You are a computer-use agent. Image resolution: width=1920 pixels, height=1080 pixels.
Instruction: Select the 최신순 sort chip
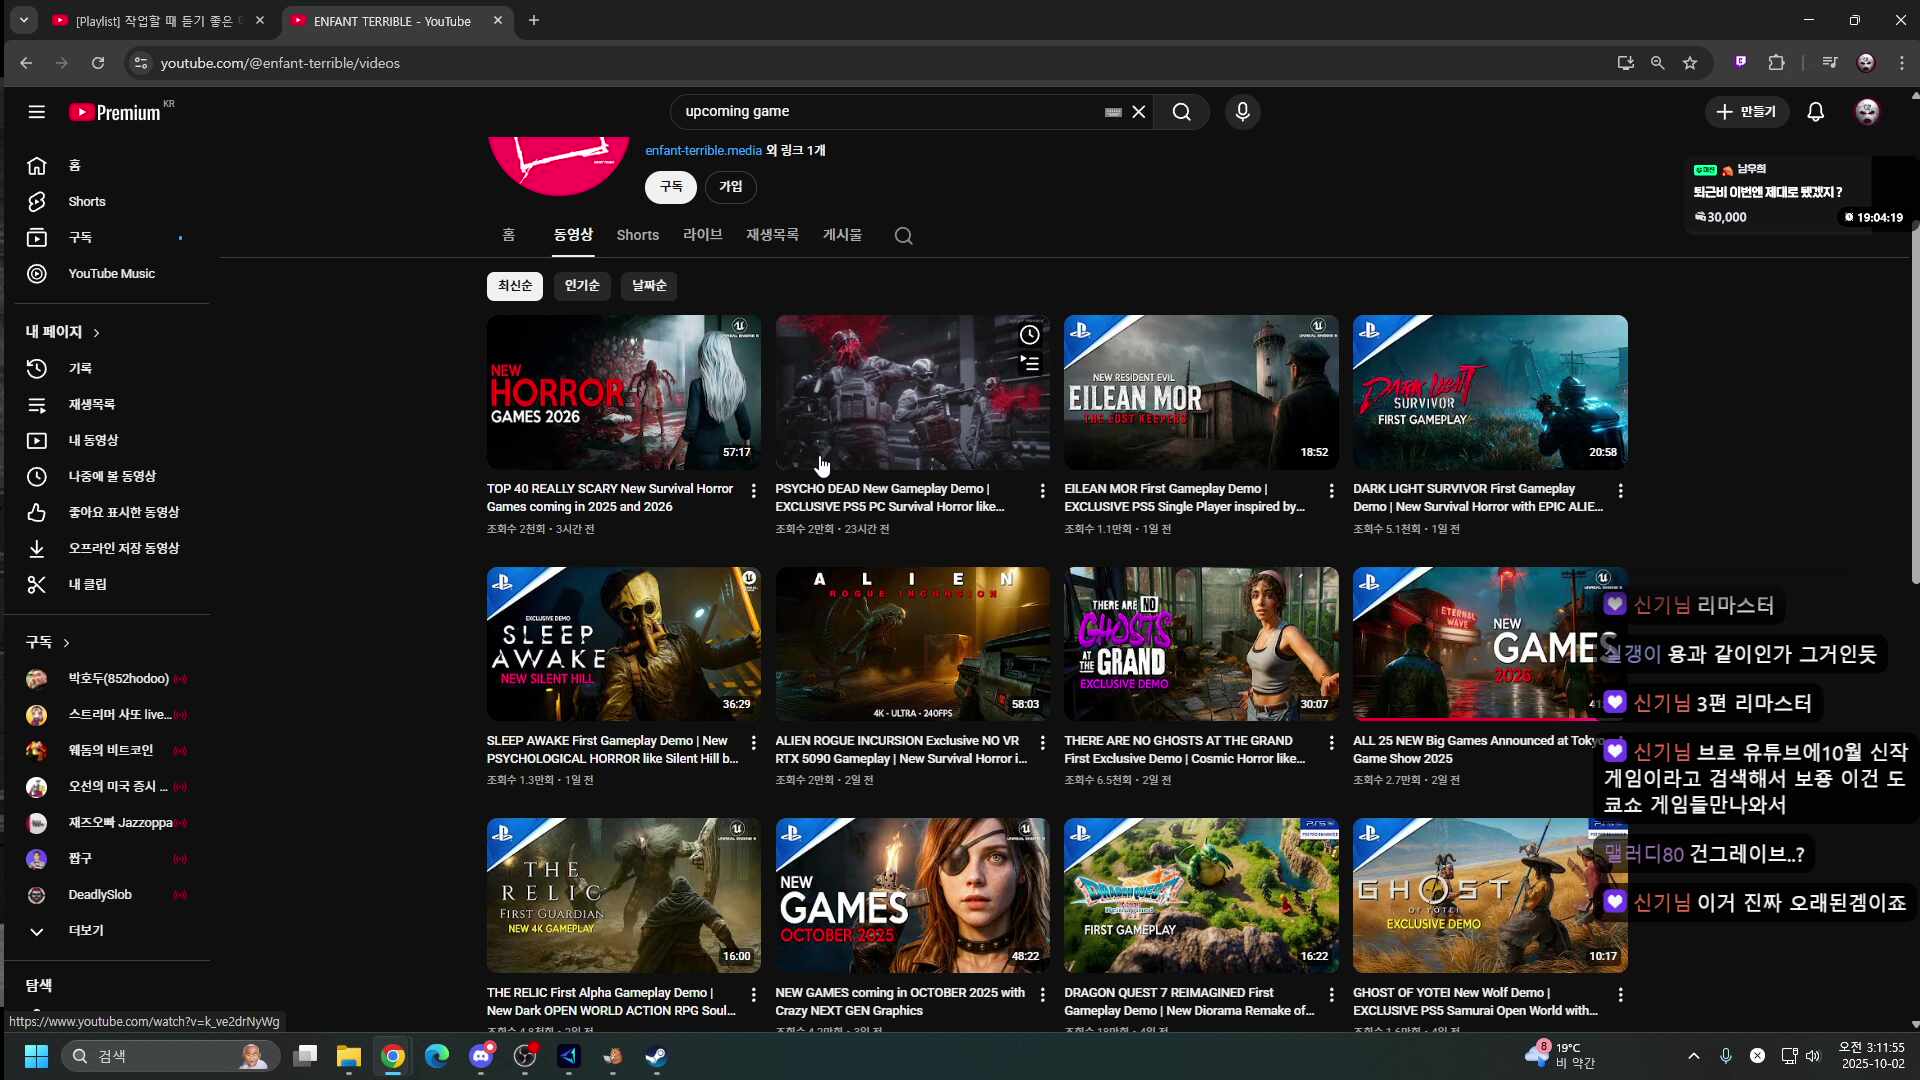pyautogui.click(x=514, y=286)
